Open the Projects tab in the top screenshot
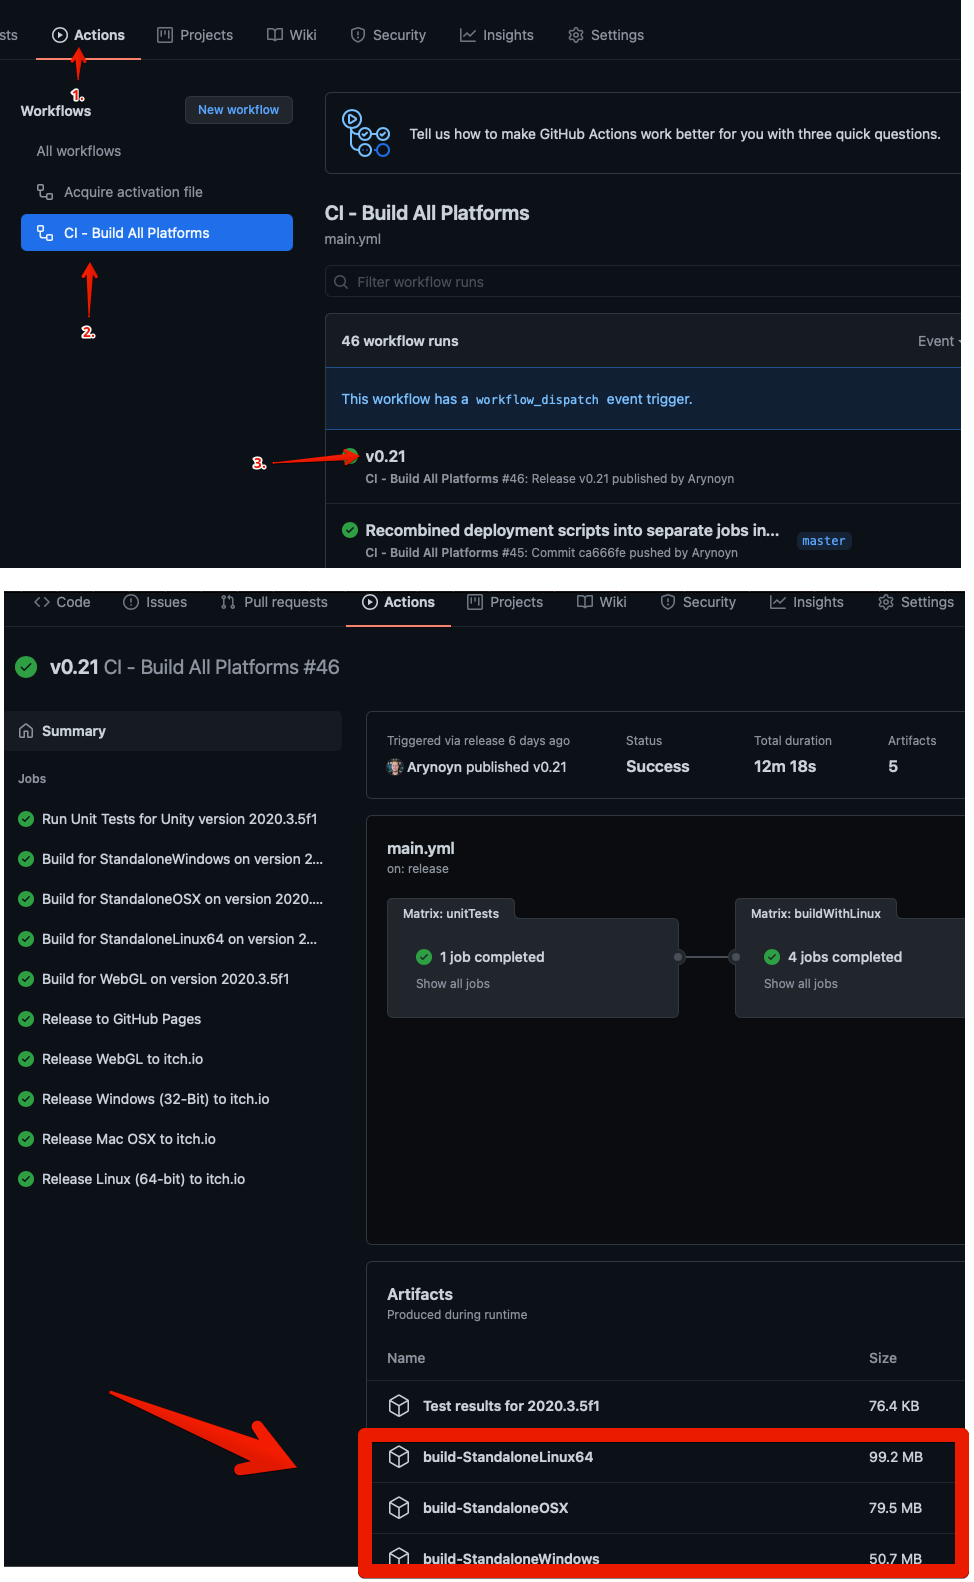 click(x=195, y=35)
